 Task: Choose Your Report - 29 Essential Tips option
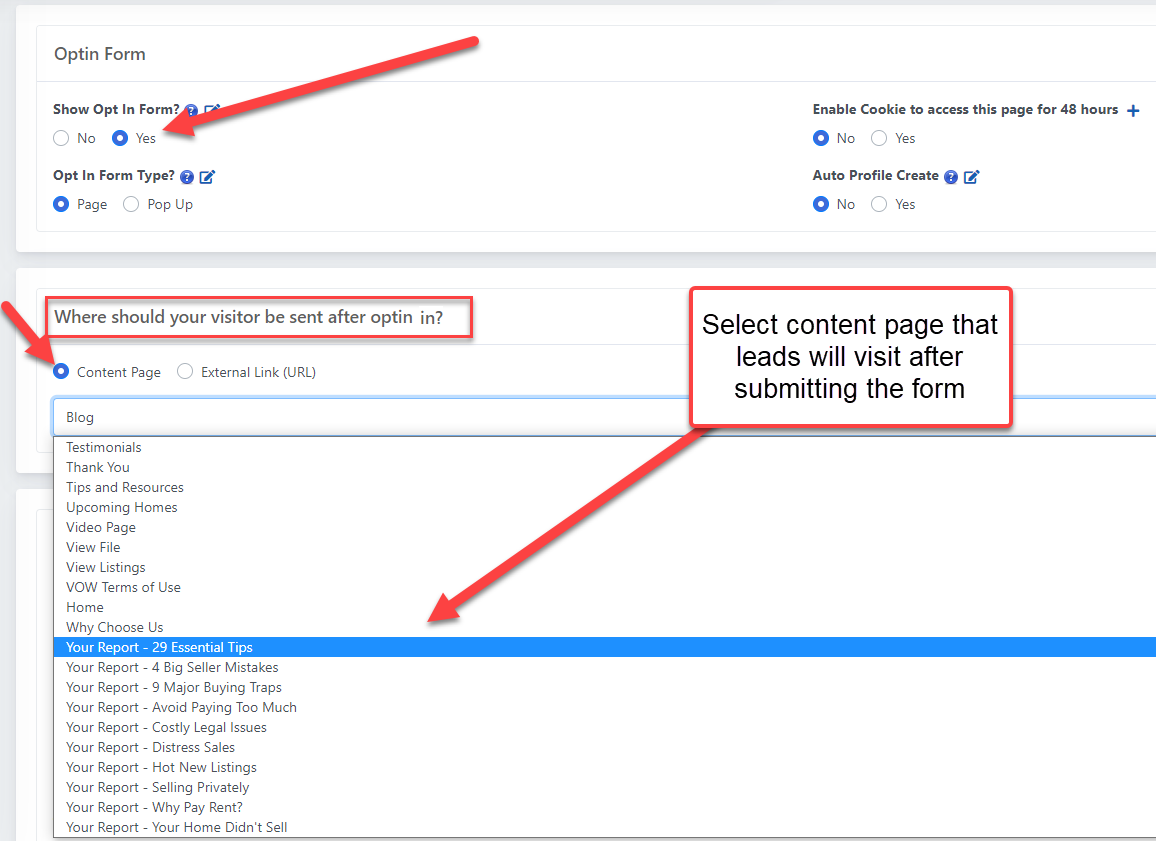[160, 647]
